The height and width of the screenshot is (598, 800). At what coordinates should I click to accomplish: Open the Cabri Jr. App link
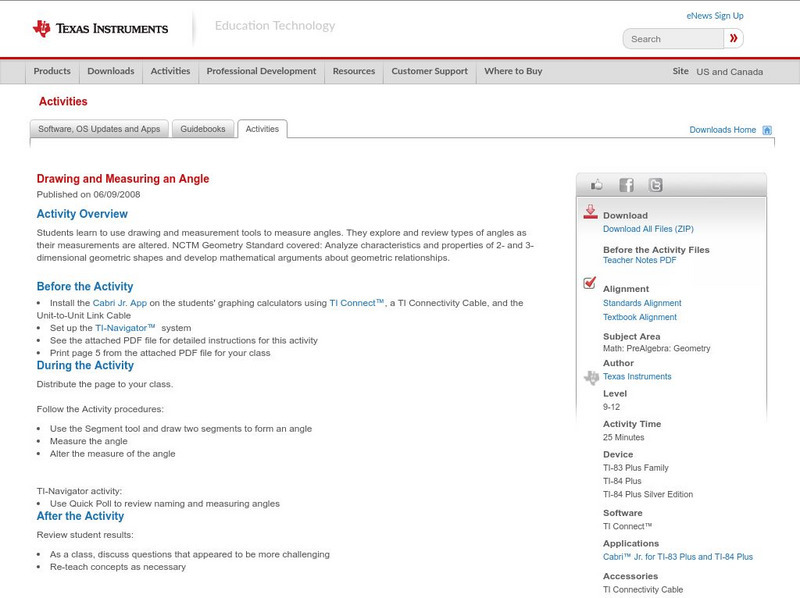click(x=119, y=303)
